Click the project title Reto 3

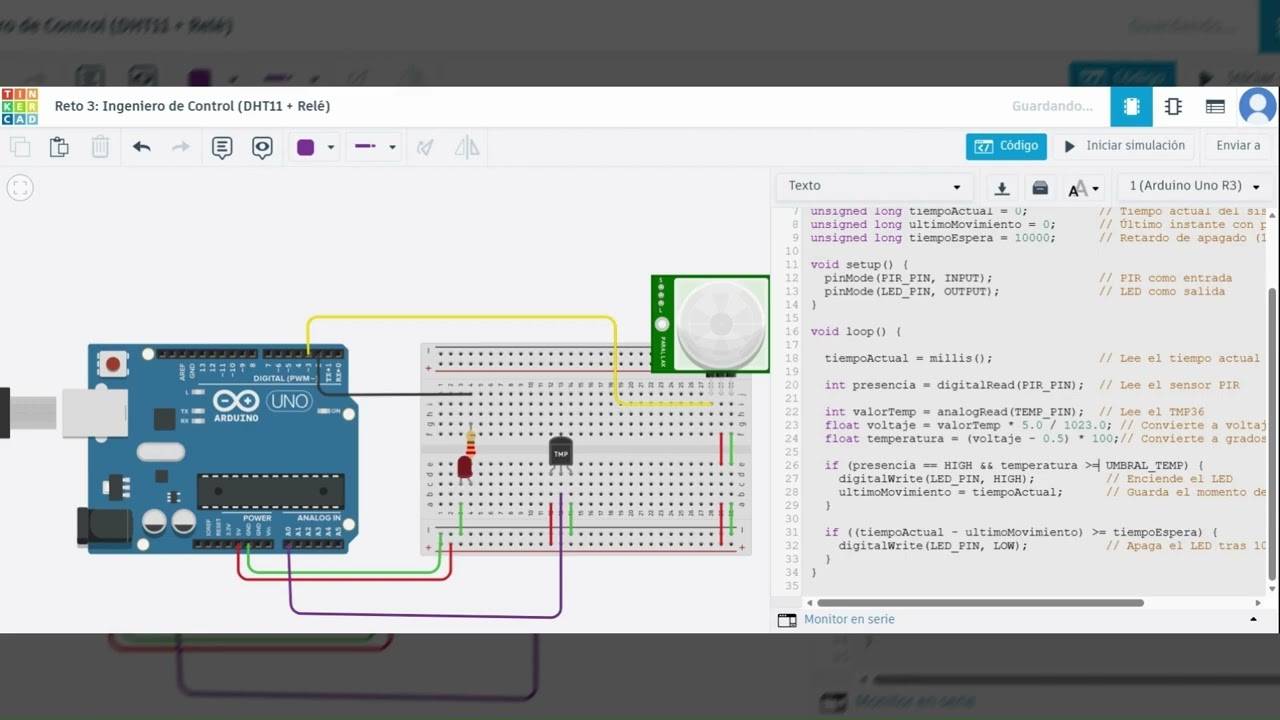coord(192,106)
